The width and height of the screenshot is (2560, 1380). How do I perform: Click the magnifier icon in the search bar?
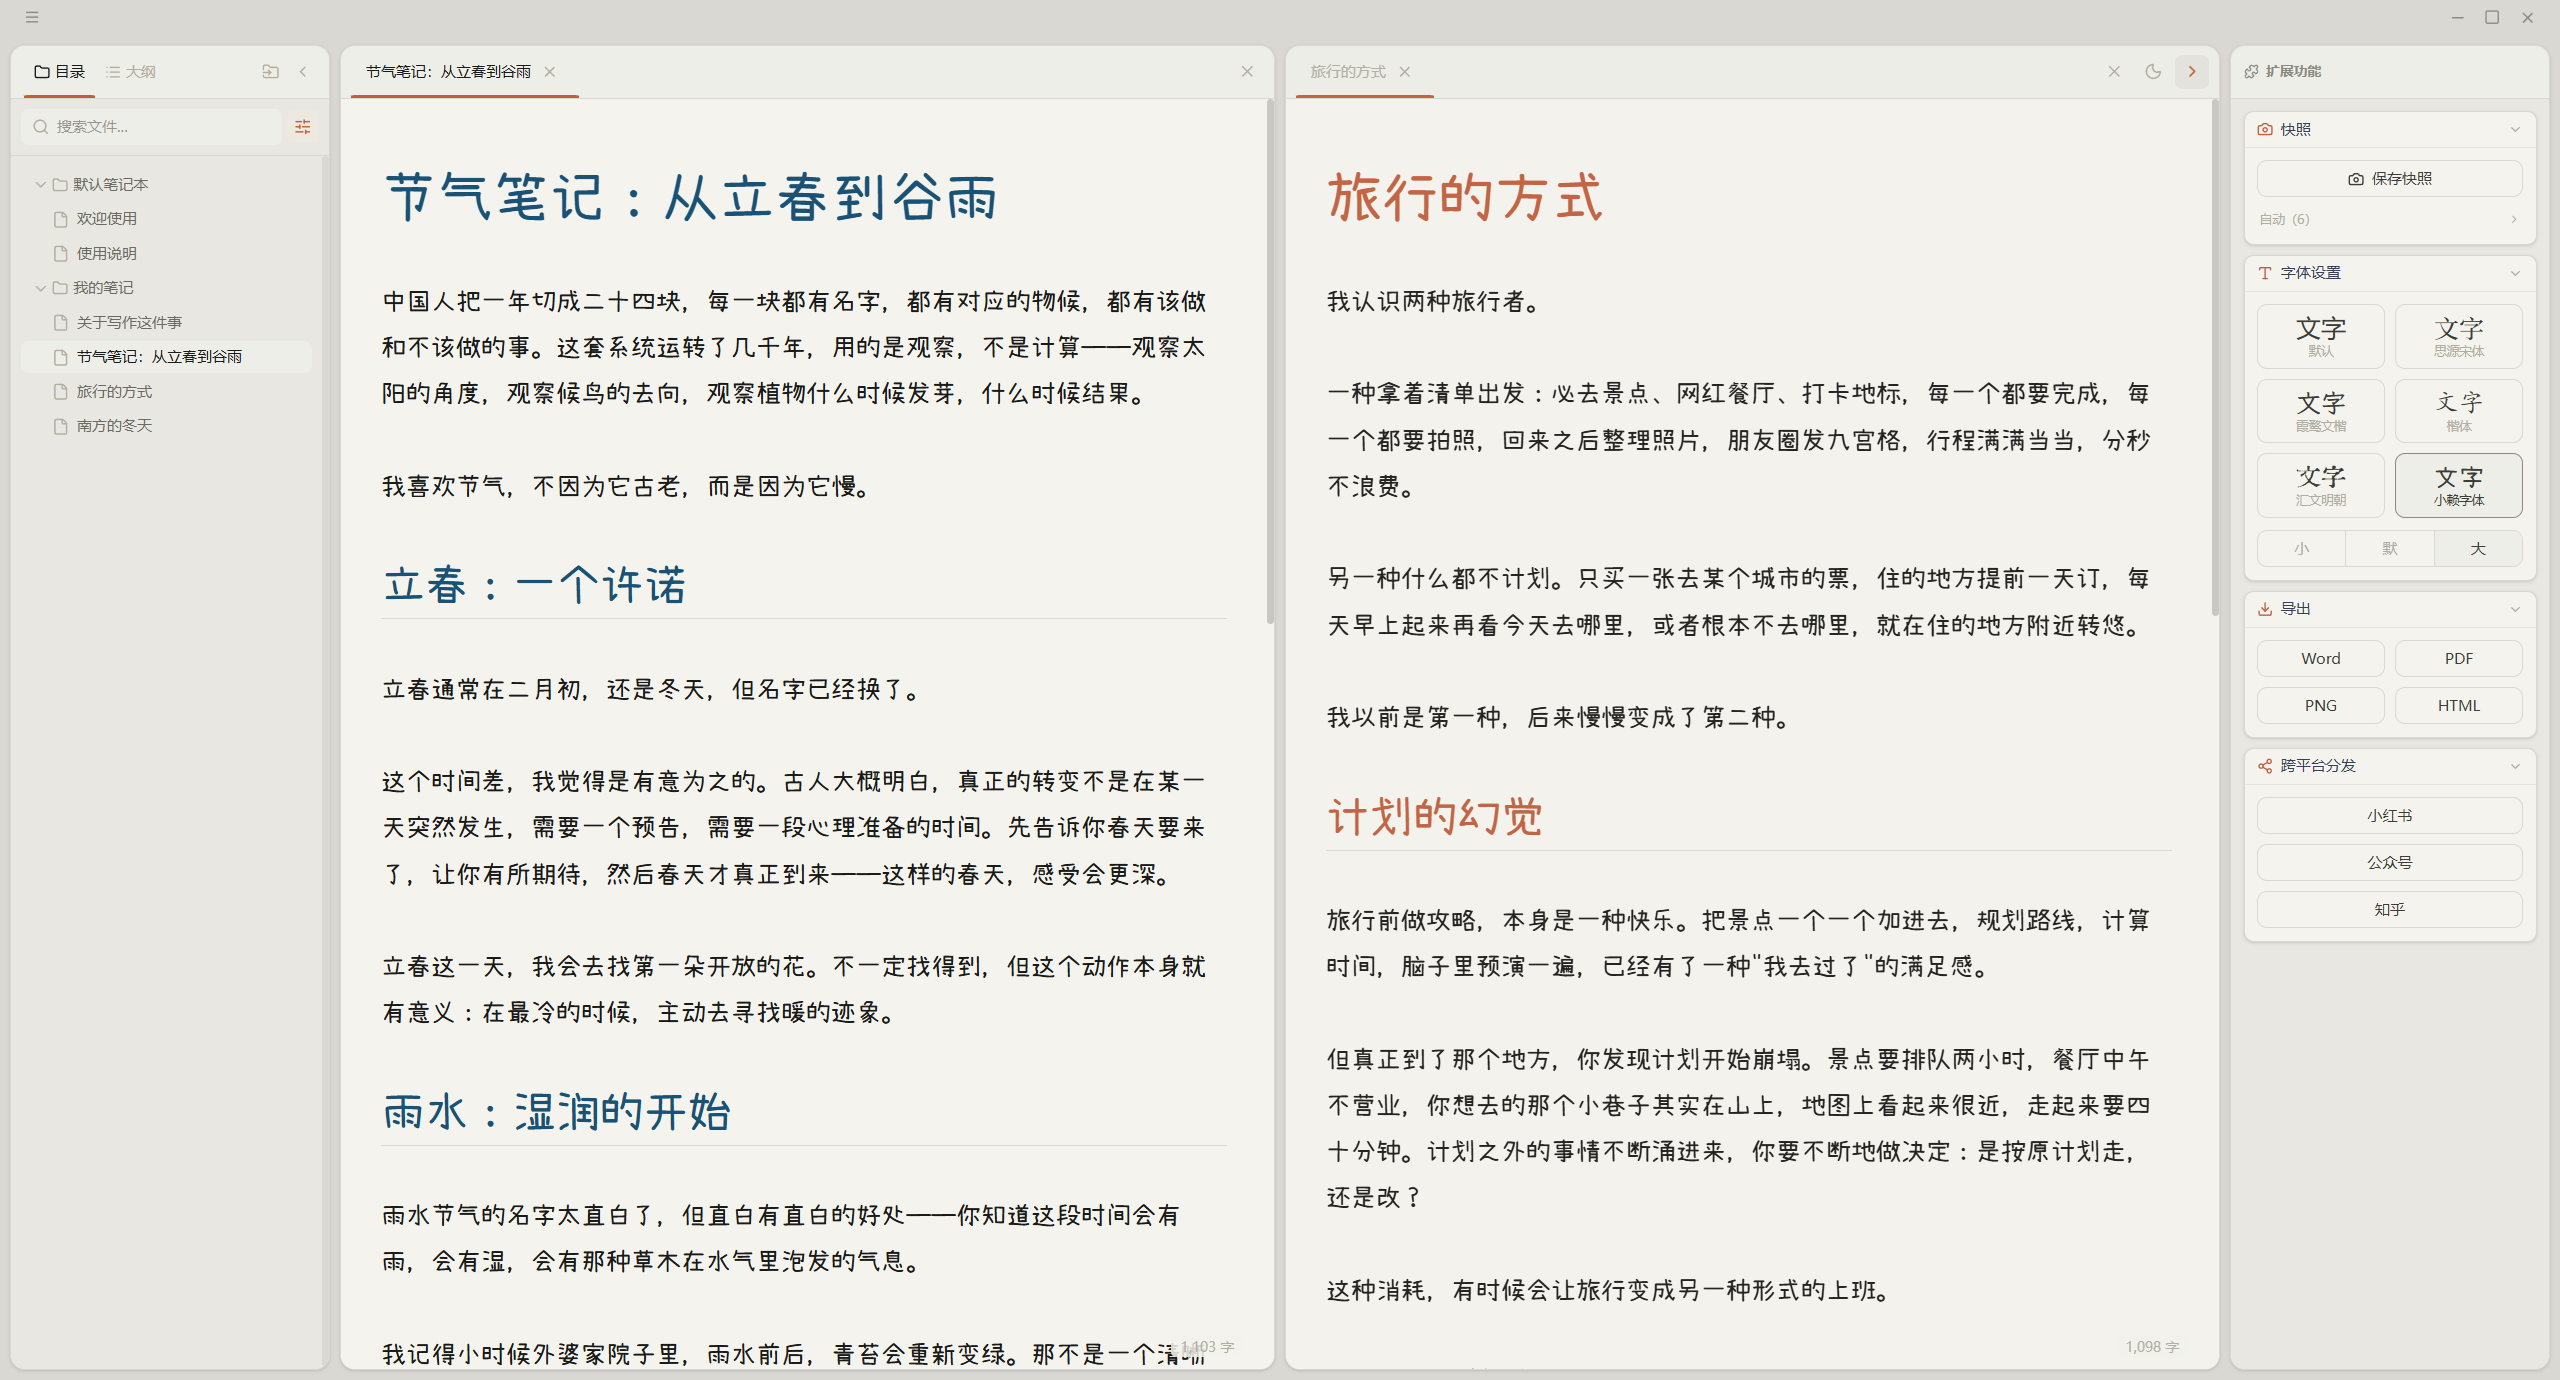pyautogui.click(x=40, y=127)
